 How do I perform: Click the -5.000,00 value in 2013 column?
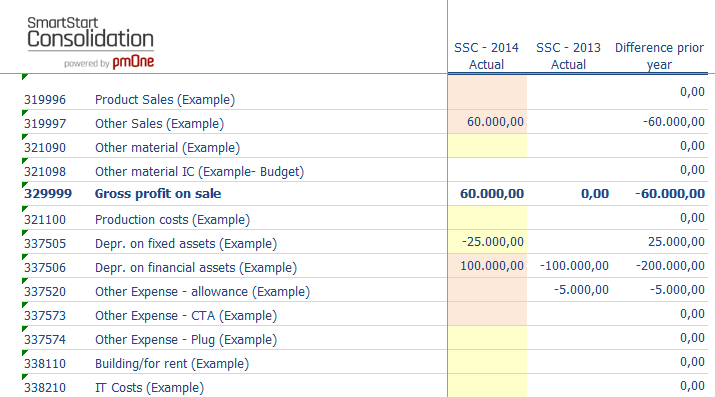coord(581,290)
